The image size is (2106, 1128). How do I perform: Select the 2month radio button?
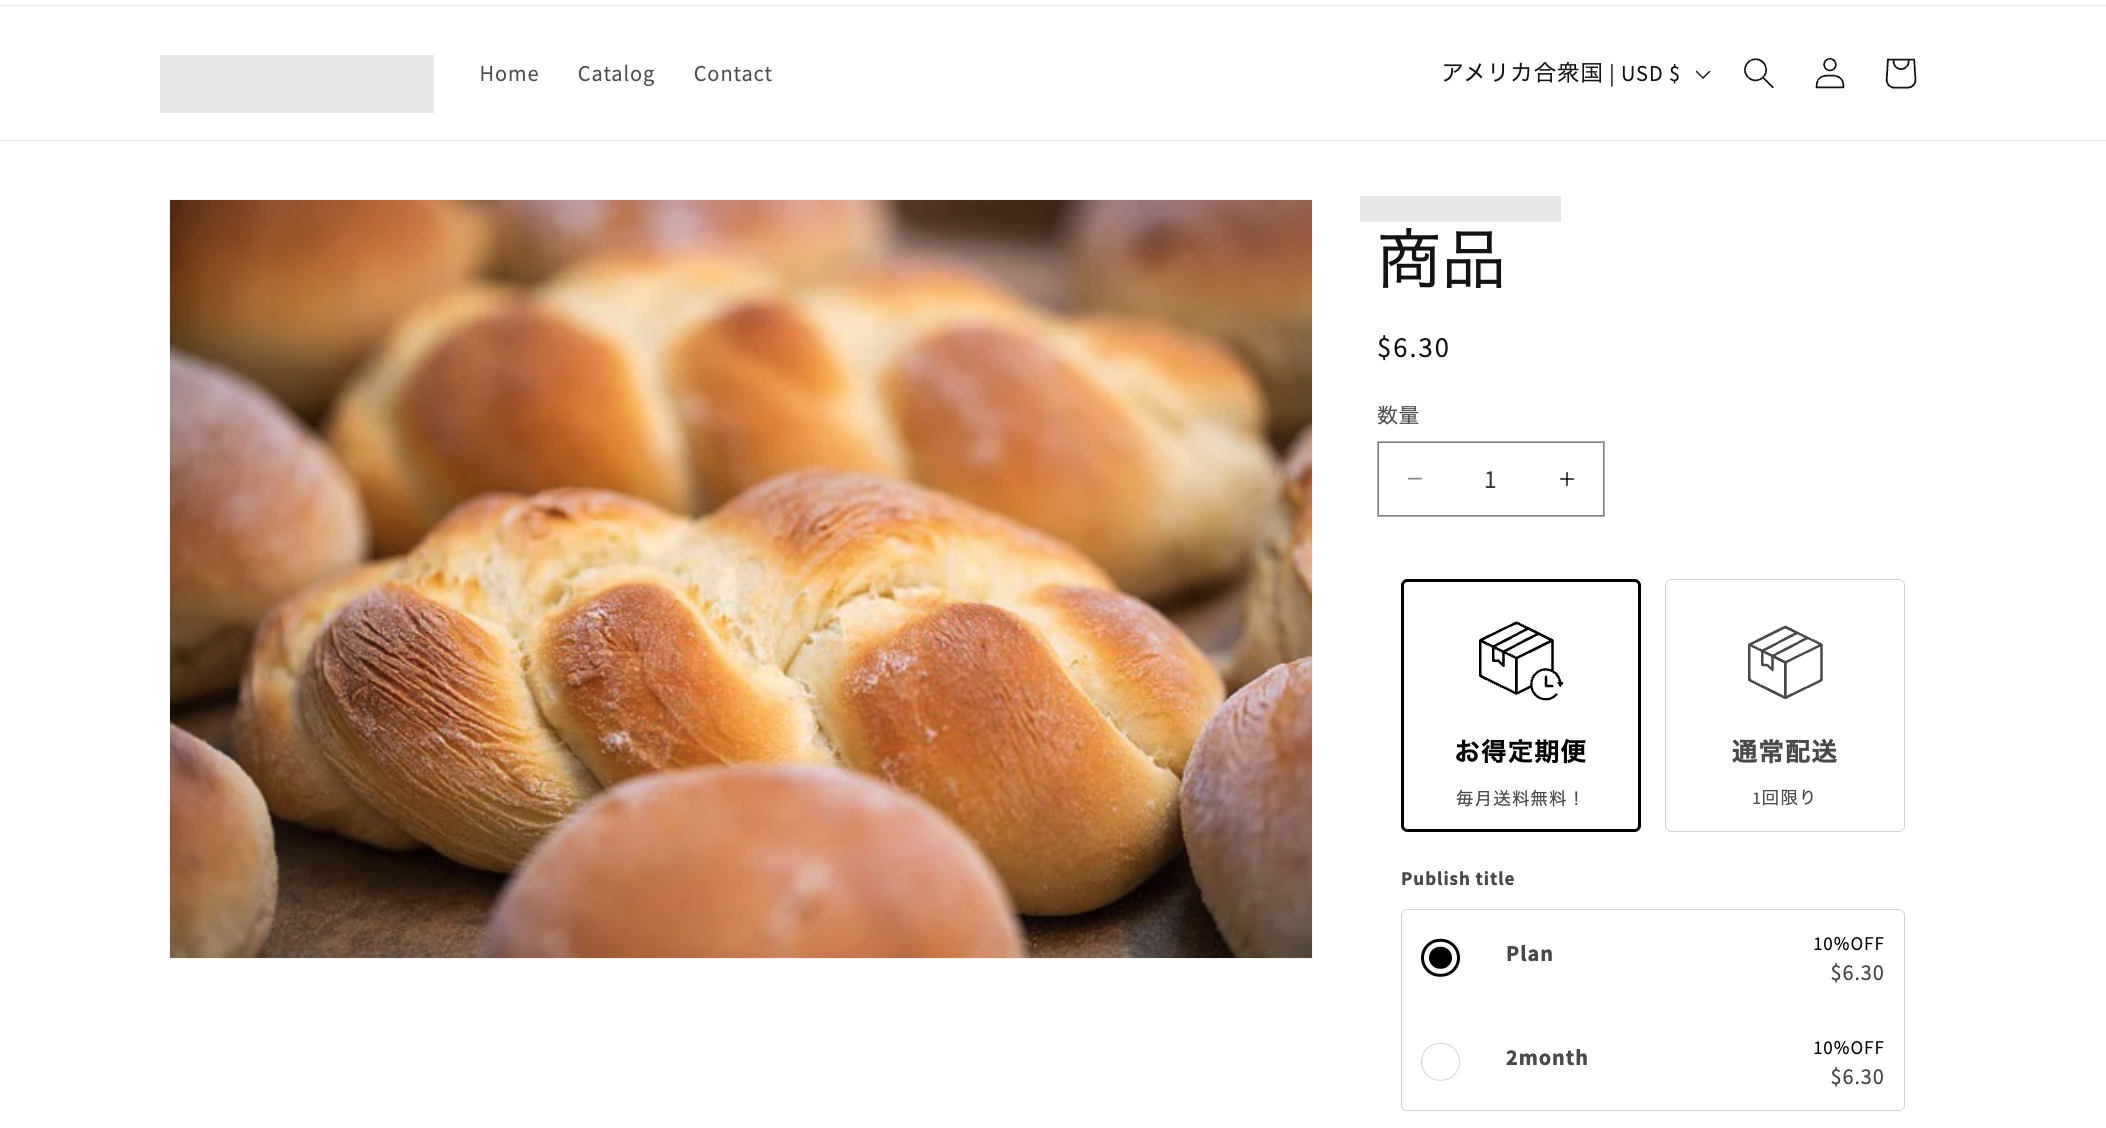pyautogui.click(x=1440, y=1061)
